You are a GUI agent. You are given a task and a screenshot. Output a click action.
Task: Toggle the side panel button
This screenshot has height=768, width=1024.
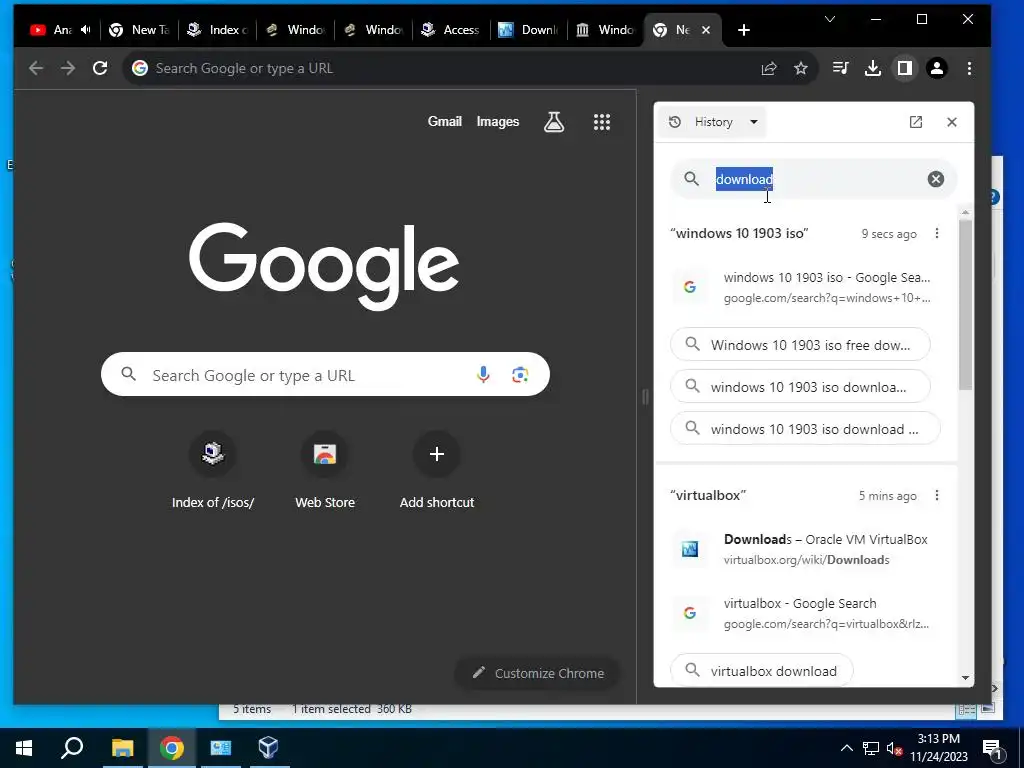[904, 68]
